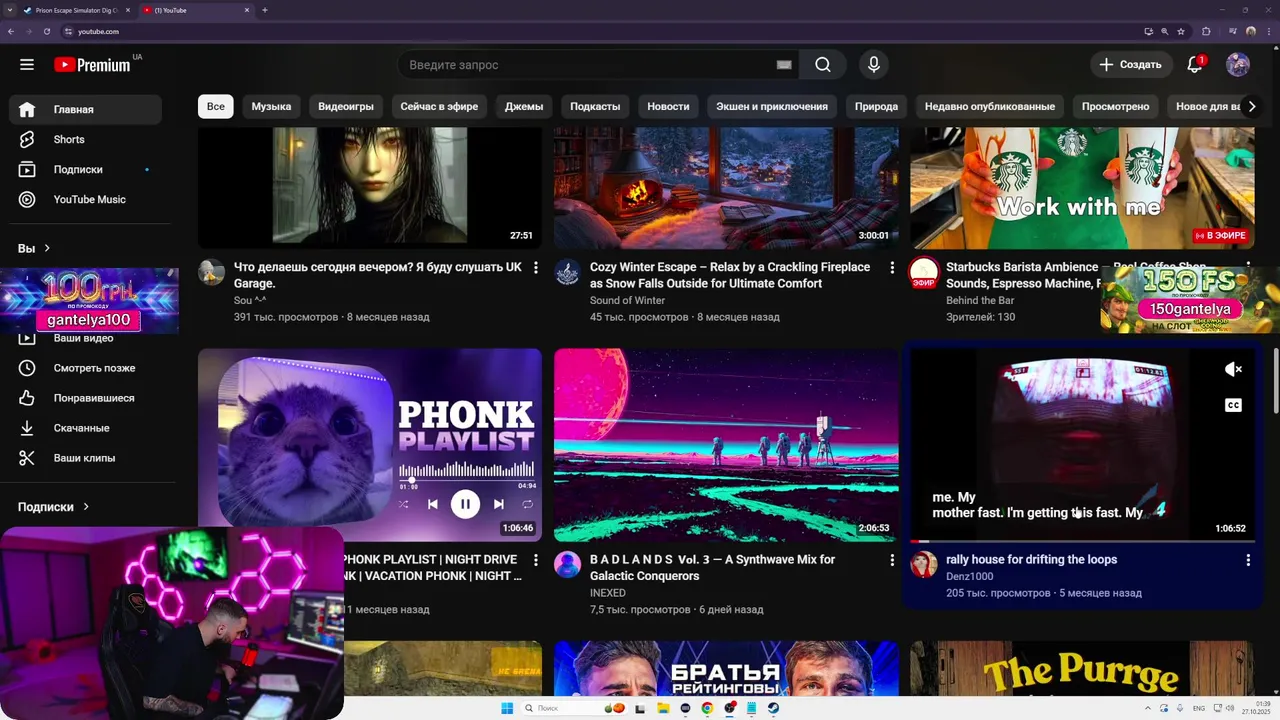This screenshot has height=720, width=1280.
Task: Open Понравившиеся videos
Action: pos(85,398)
